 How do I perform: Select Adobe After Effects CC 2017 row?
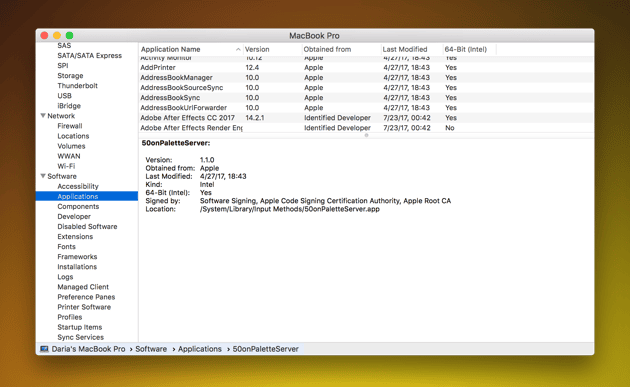[x=366, y=118]
